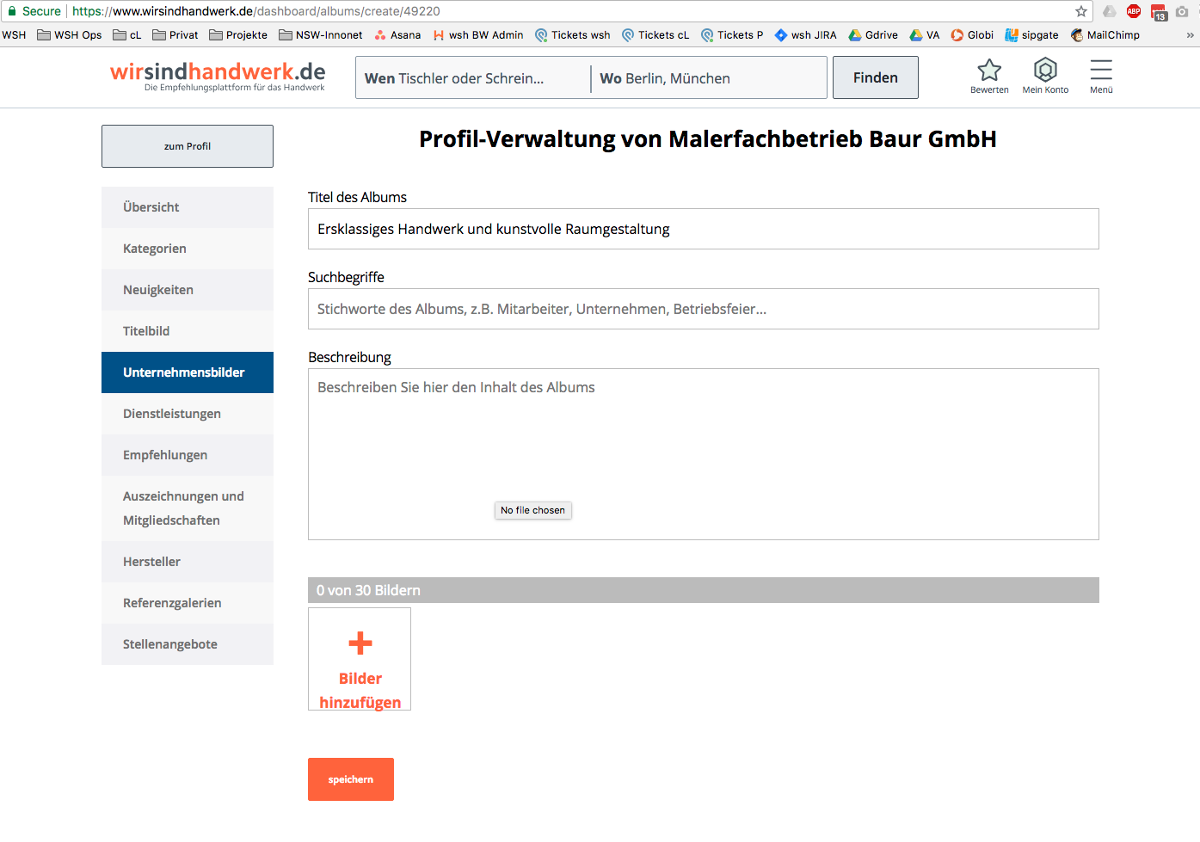
Task: Focus the Suchbegriffe input field
Action: coord(703,309)
